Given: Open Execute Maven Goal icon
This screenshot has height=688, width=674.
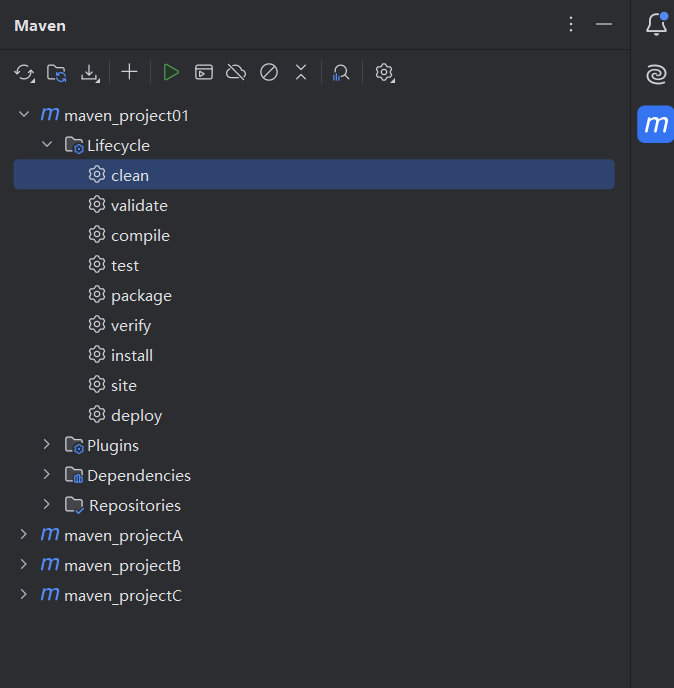Looking at the screenshot, I should tap(204, 72).
